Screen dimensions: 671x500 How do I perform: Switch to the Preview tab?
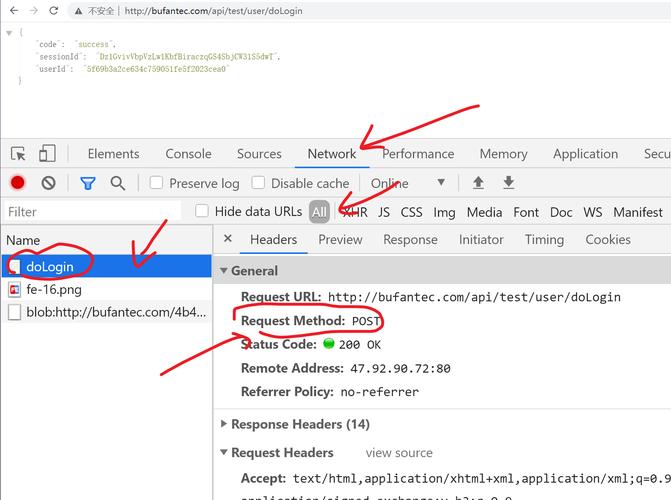[x=340, y=239]
